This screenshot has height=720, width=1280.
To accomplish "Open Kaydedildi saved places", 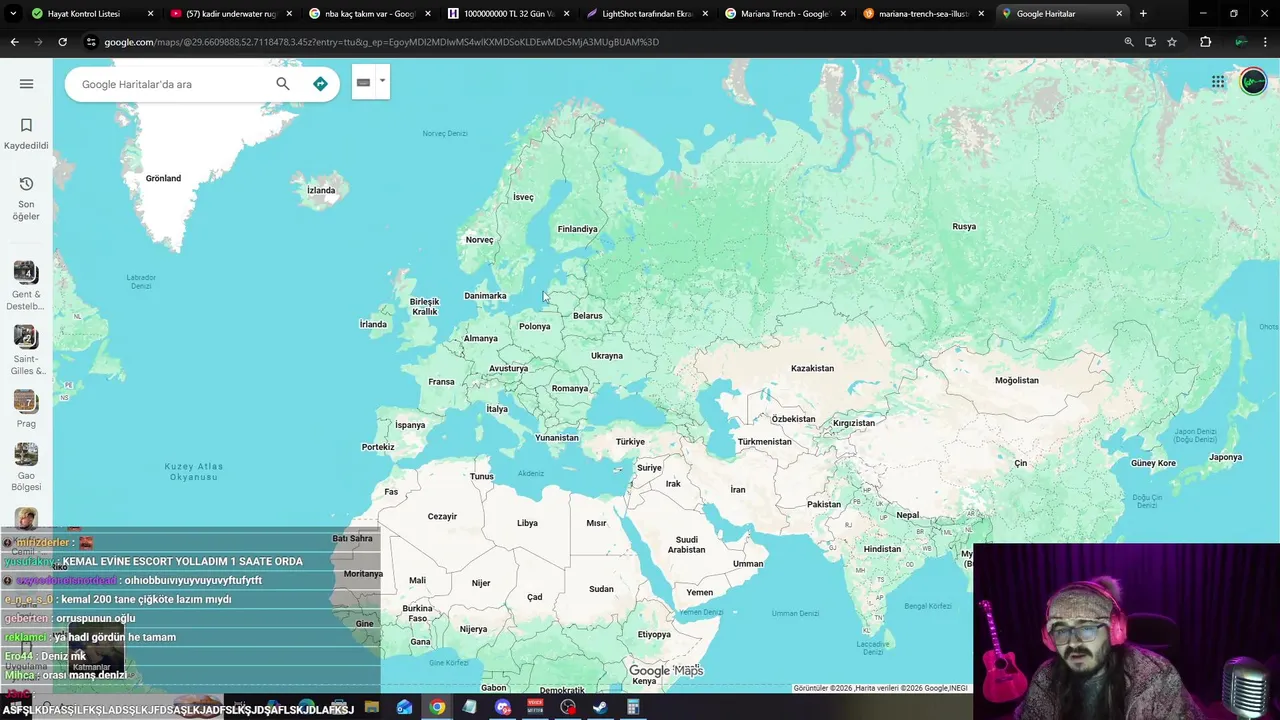I will tap(26, 134).
